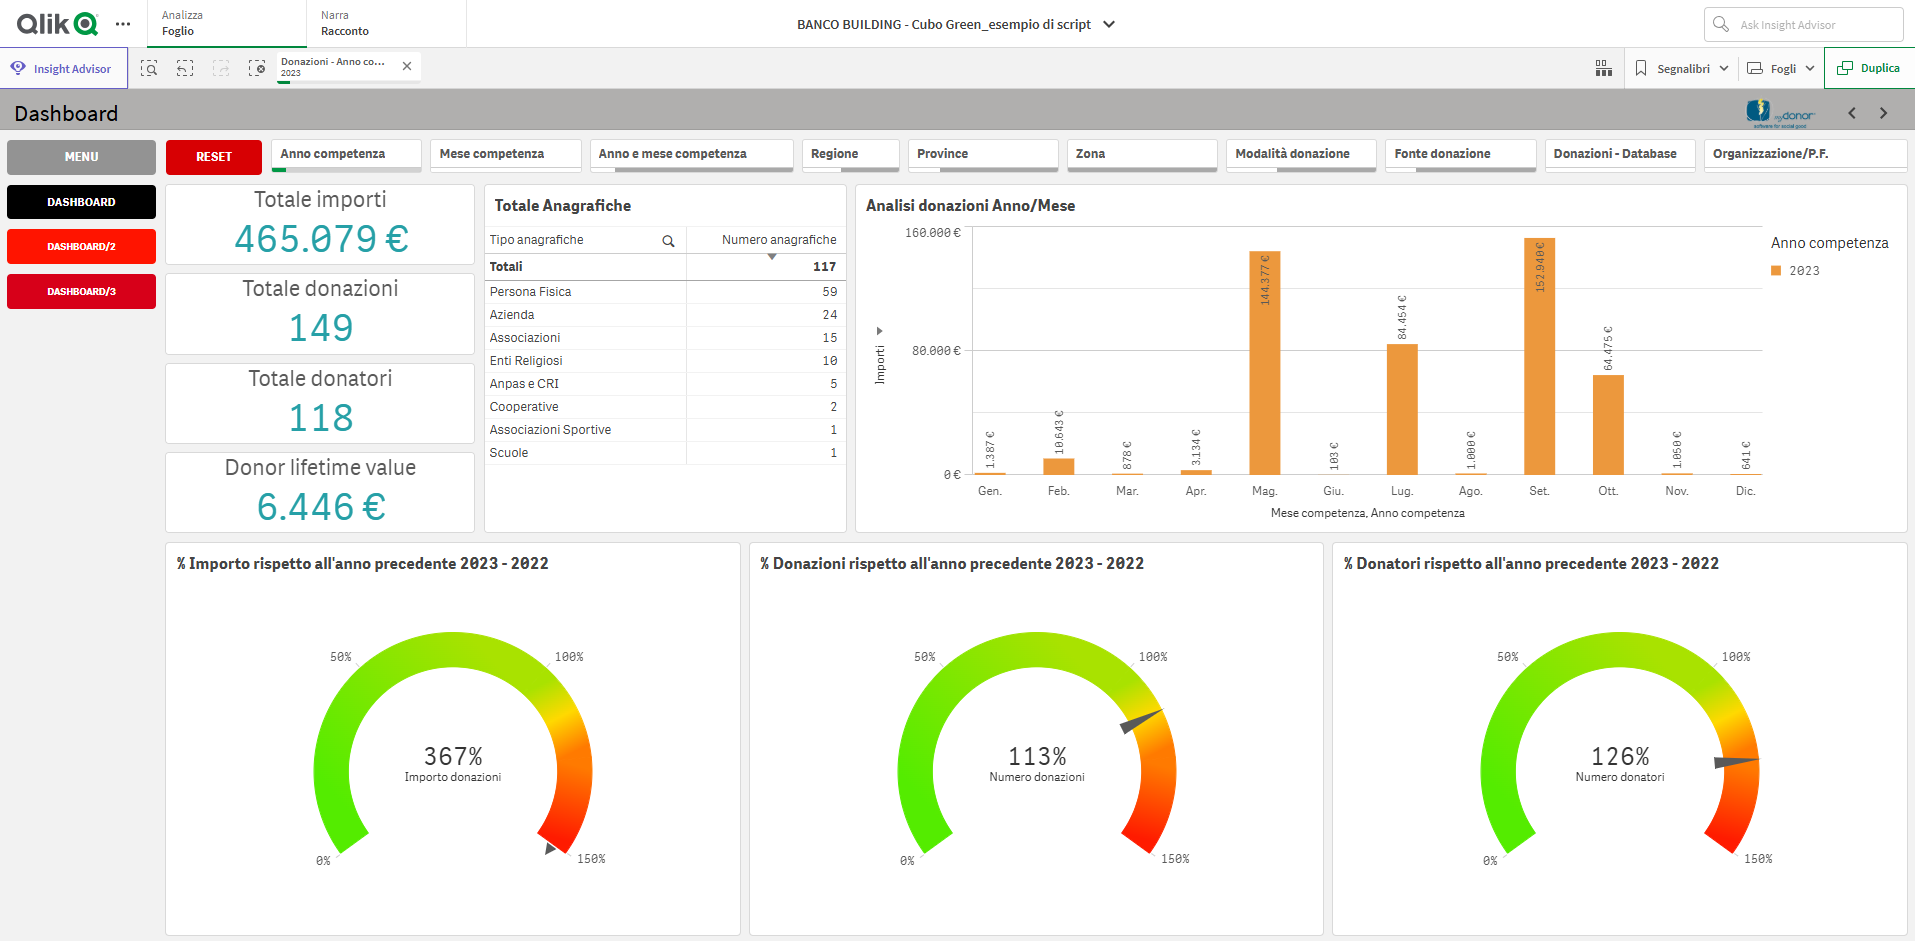The width and height of the screenshot is (1915, 941).
Task: Go to the next sheet arrow
Action: click(x=1883, y=113)
